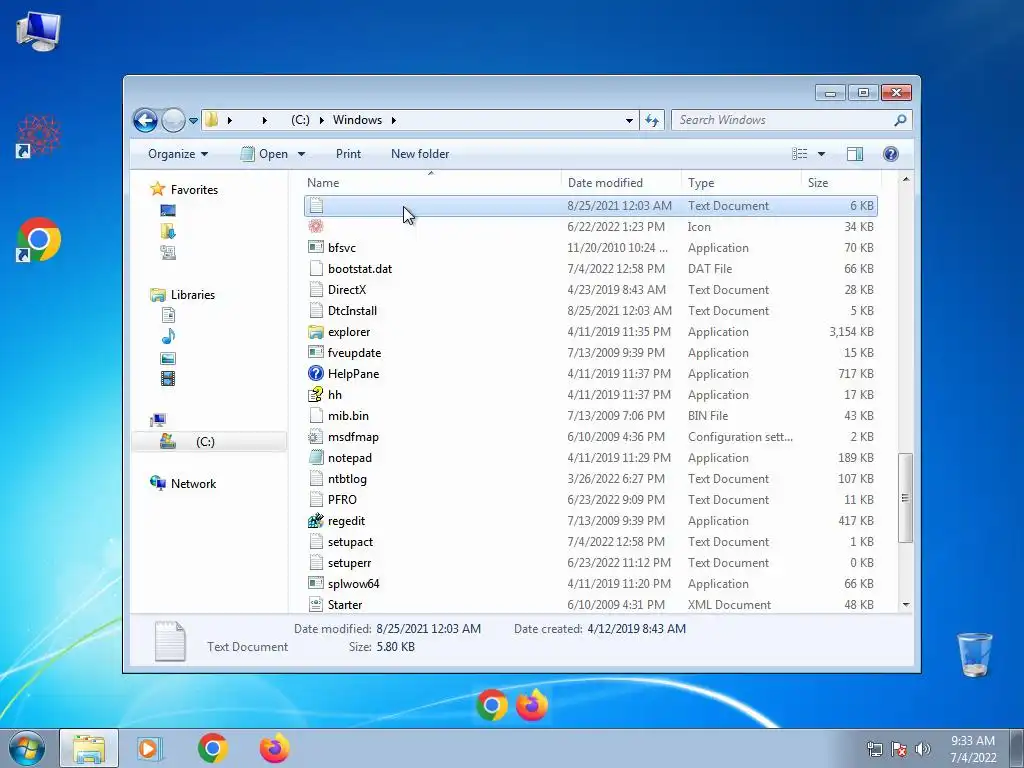
Task: Select the bootstat.dat file
Action: click(x=591, y=268)
